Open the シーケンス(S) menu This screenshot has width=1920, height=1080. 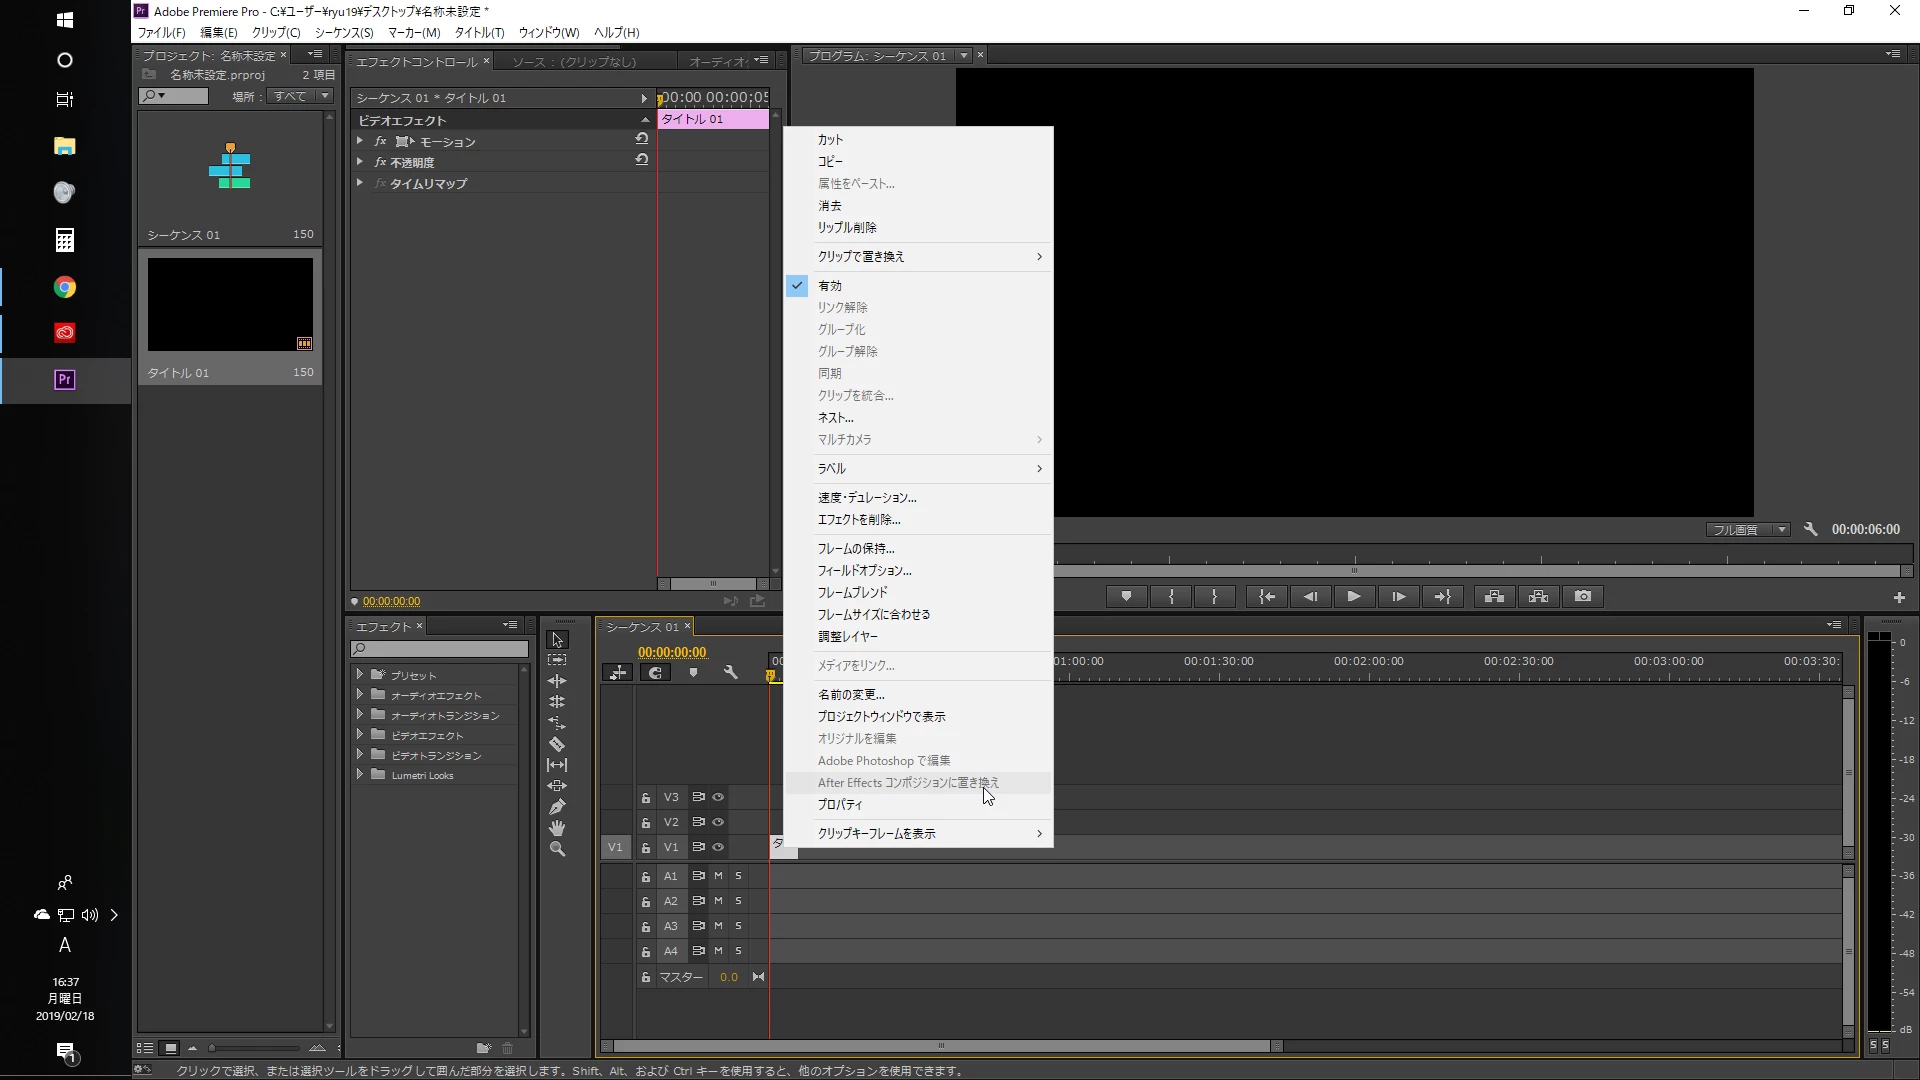point(343,33)
